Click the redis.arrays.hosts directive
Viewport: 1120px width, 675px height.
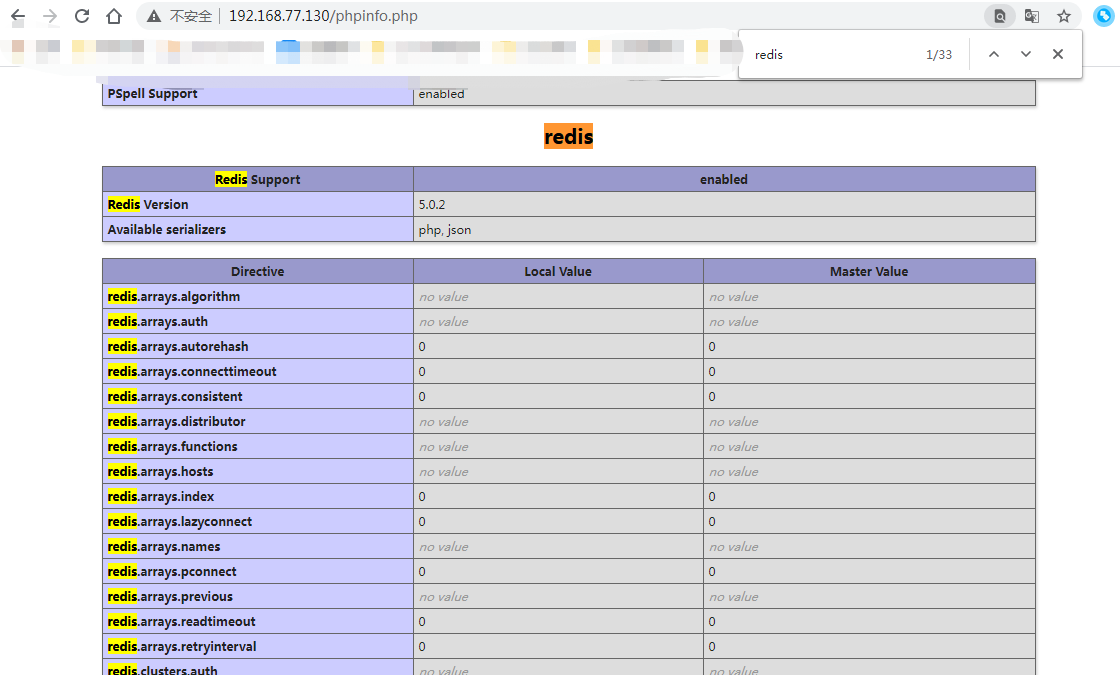(x=160, y=471)
